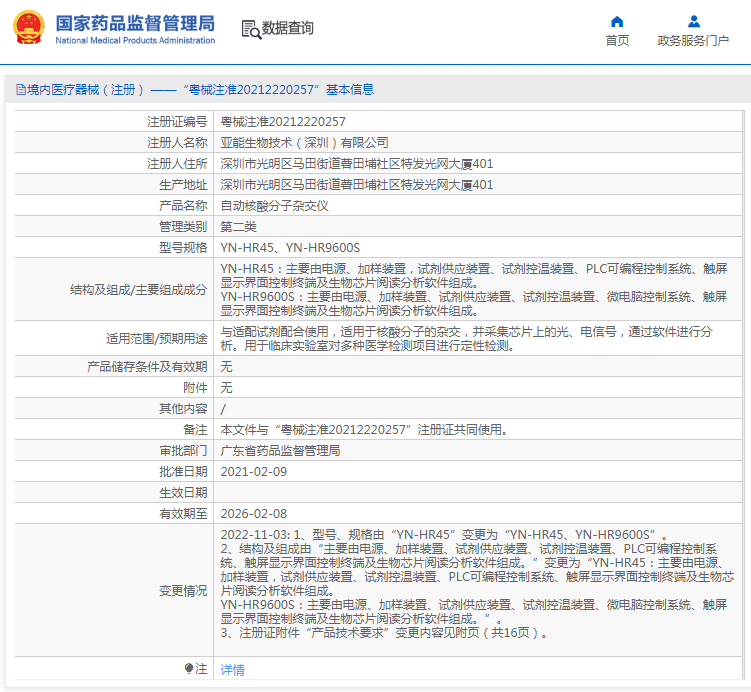The image size is (751, 692).
Task: Click the 生效日期 row label
Action: (183, 493)
